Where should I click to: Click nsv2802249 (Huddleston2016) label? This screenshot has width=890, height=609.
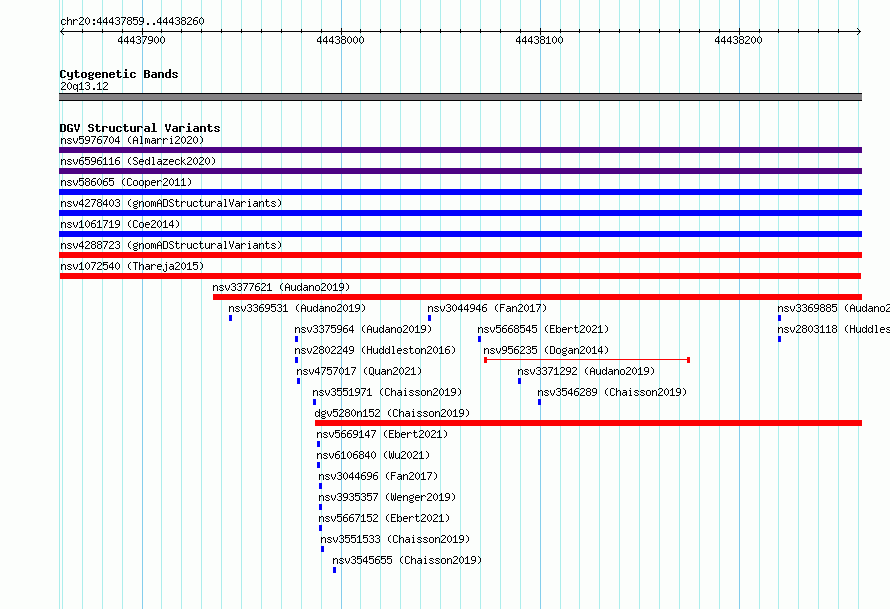click(x=375, y=350)
